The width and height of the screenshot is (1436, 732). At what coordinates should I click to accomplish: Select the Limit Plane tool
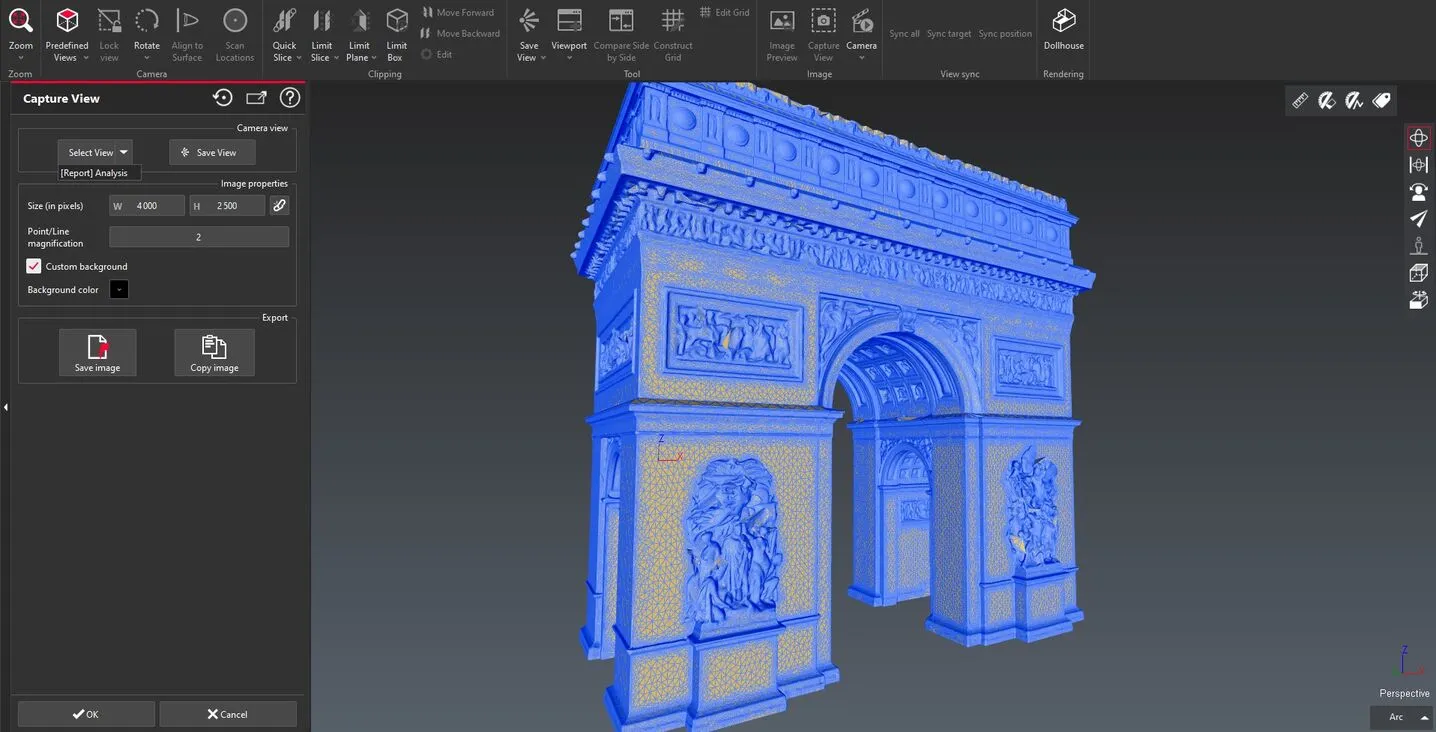[x=359, y=21]
